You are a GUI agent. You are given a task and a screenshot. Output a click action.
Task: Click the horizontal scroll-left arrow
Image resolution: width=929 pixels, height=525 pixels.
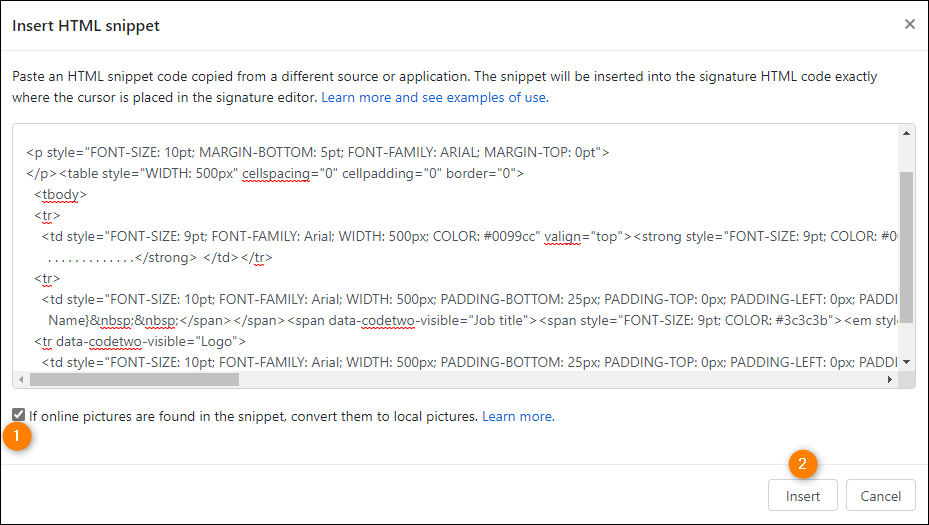click(21, 379)
